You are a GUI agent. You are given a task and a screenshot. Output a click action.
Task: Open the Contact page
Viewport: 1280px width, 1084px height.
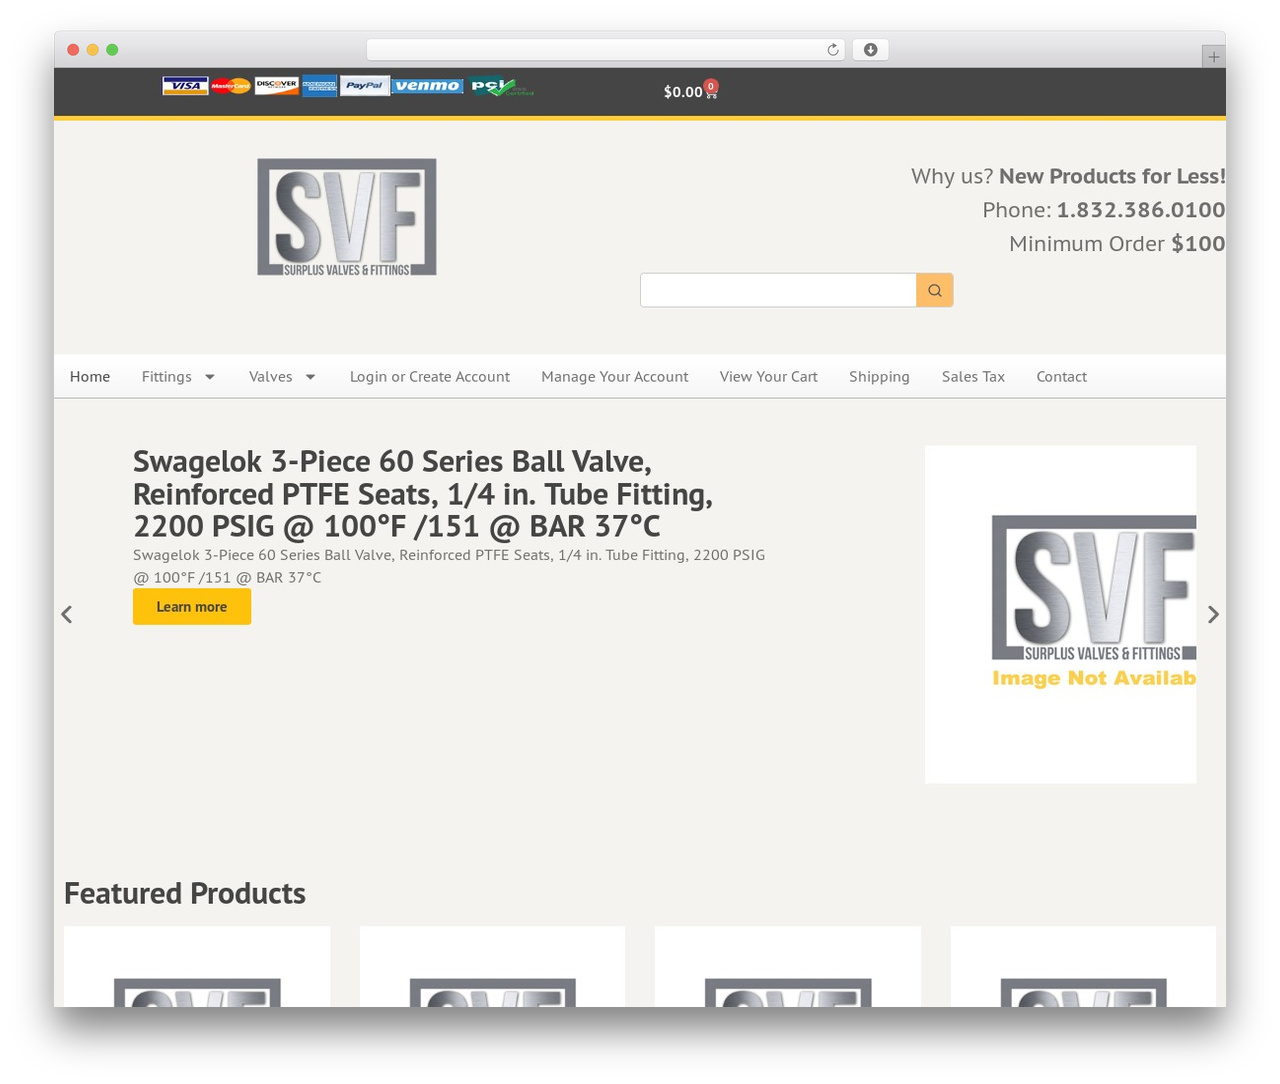(x=1062, y=377)
